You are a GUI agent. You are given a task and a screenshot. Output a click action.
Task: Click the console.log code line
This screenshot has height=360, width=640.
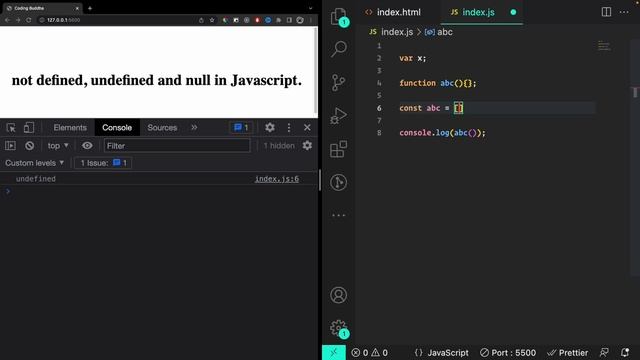[442, 133]
